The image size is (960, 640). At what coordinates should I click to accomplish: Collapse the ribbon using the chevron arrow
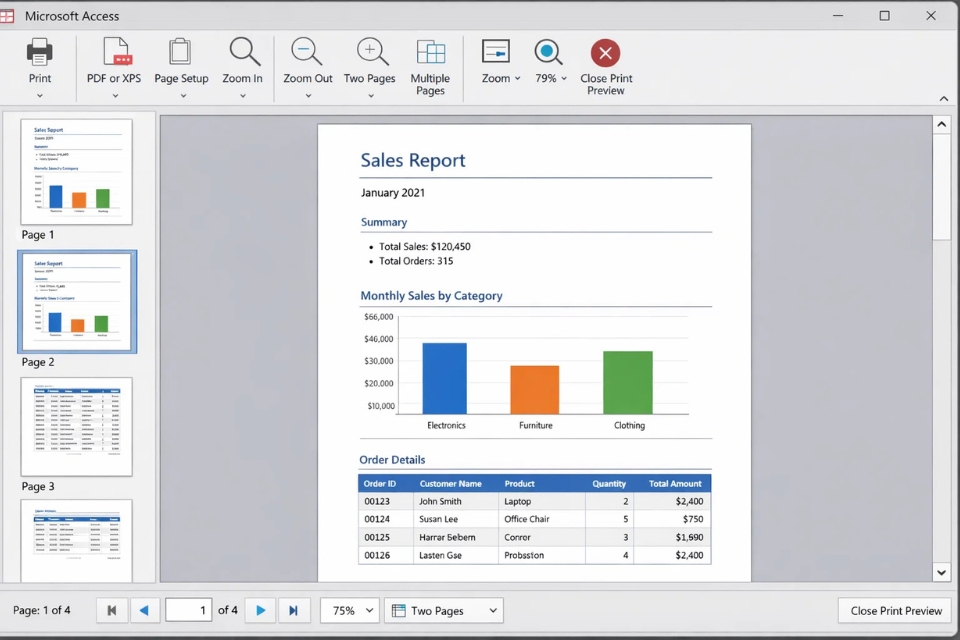point(943,98)
